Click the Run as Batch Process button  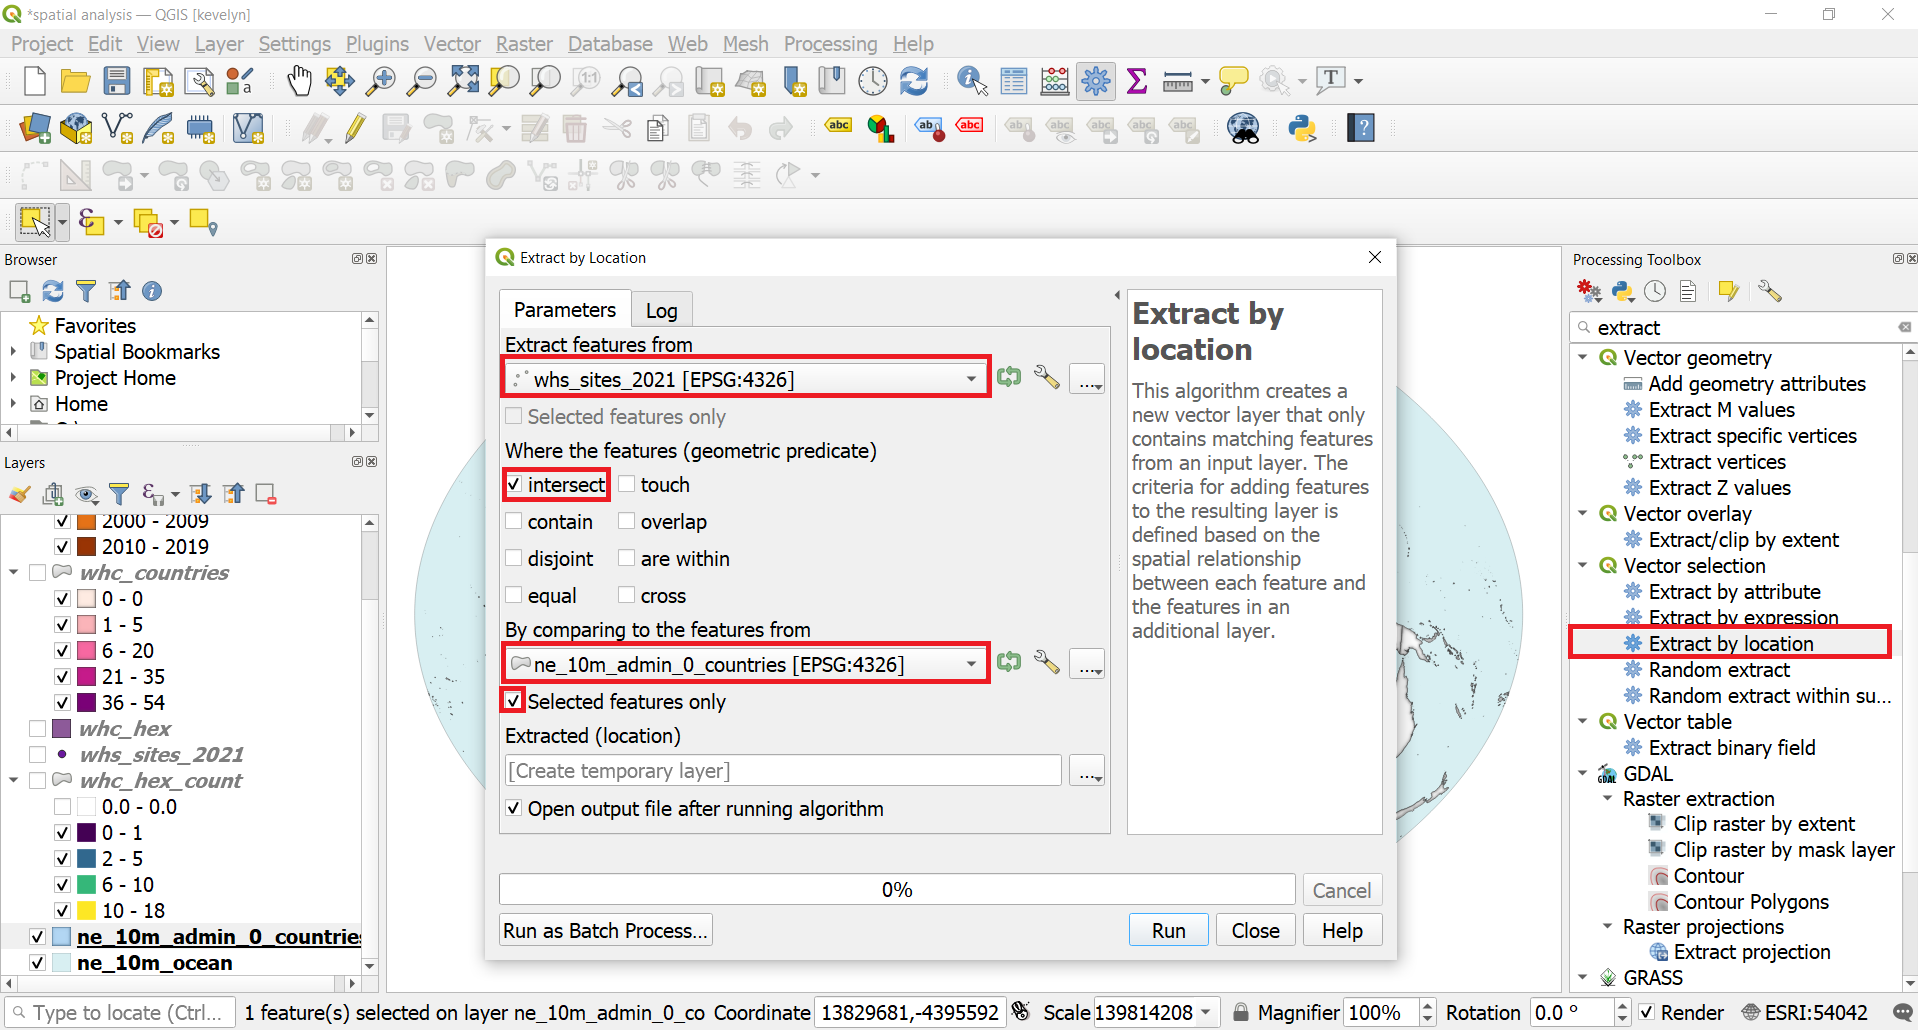(x=604, y=930)
